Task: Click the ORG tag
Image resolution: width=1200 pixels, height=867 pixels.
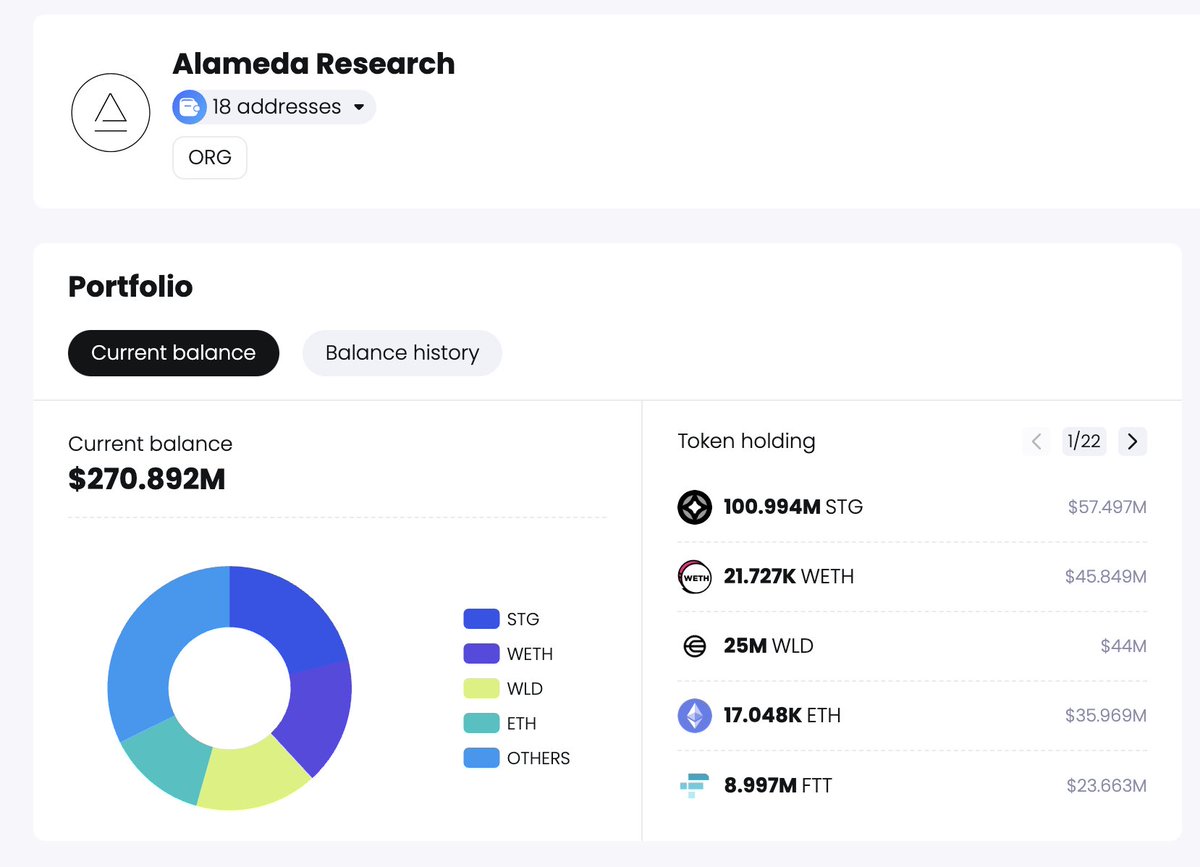Action: point(209,157)
